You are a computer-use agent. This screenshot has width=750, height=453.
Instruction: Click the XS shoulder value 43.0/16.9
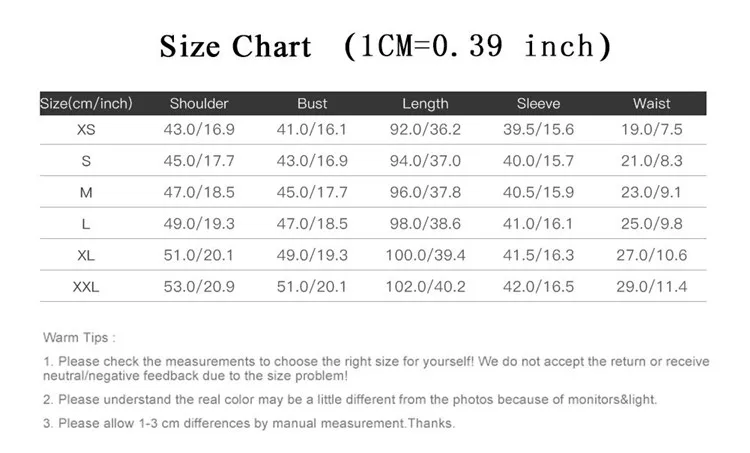click(199, 129)
